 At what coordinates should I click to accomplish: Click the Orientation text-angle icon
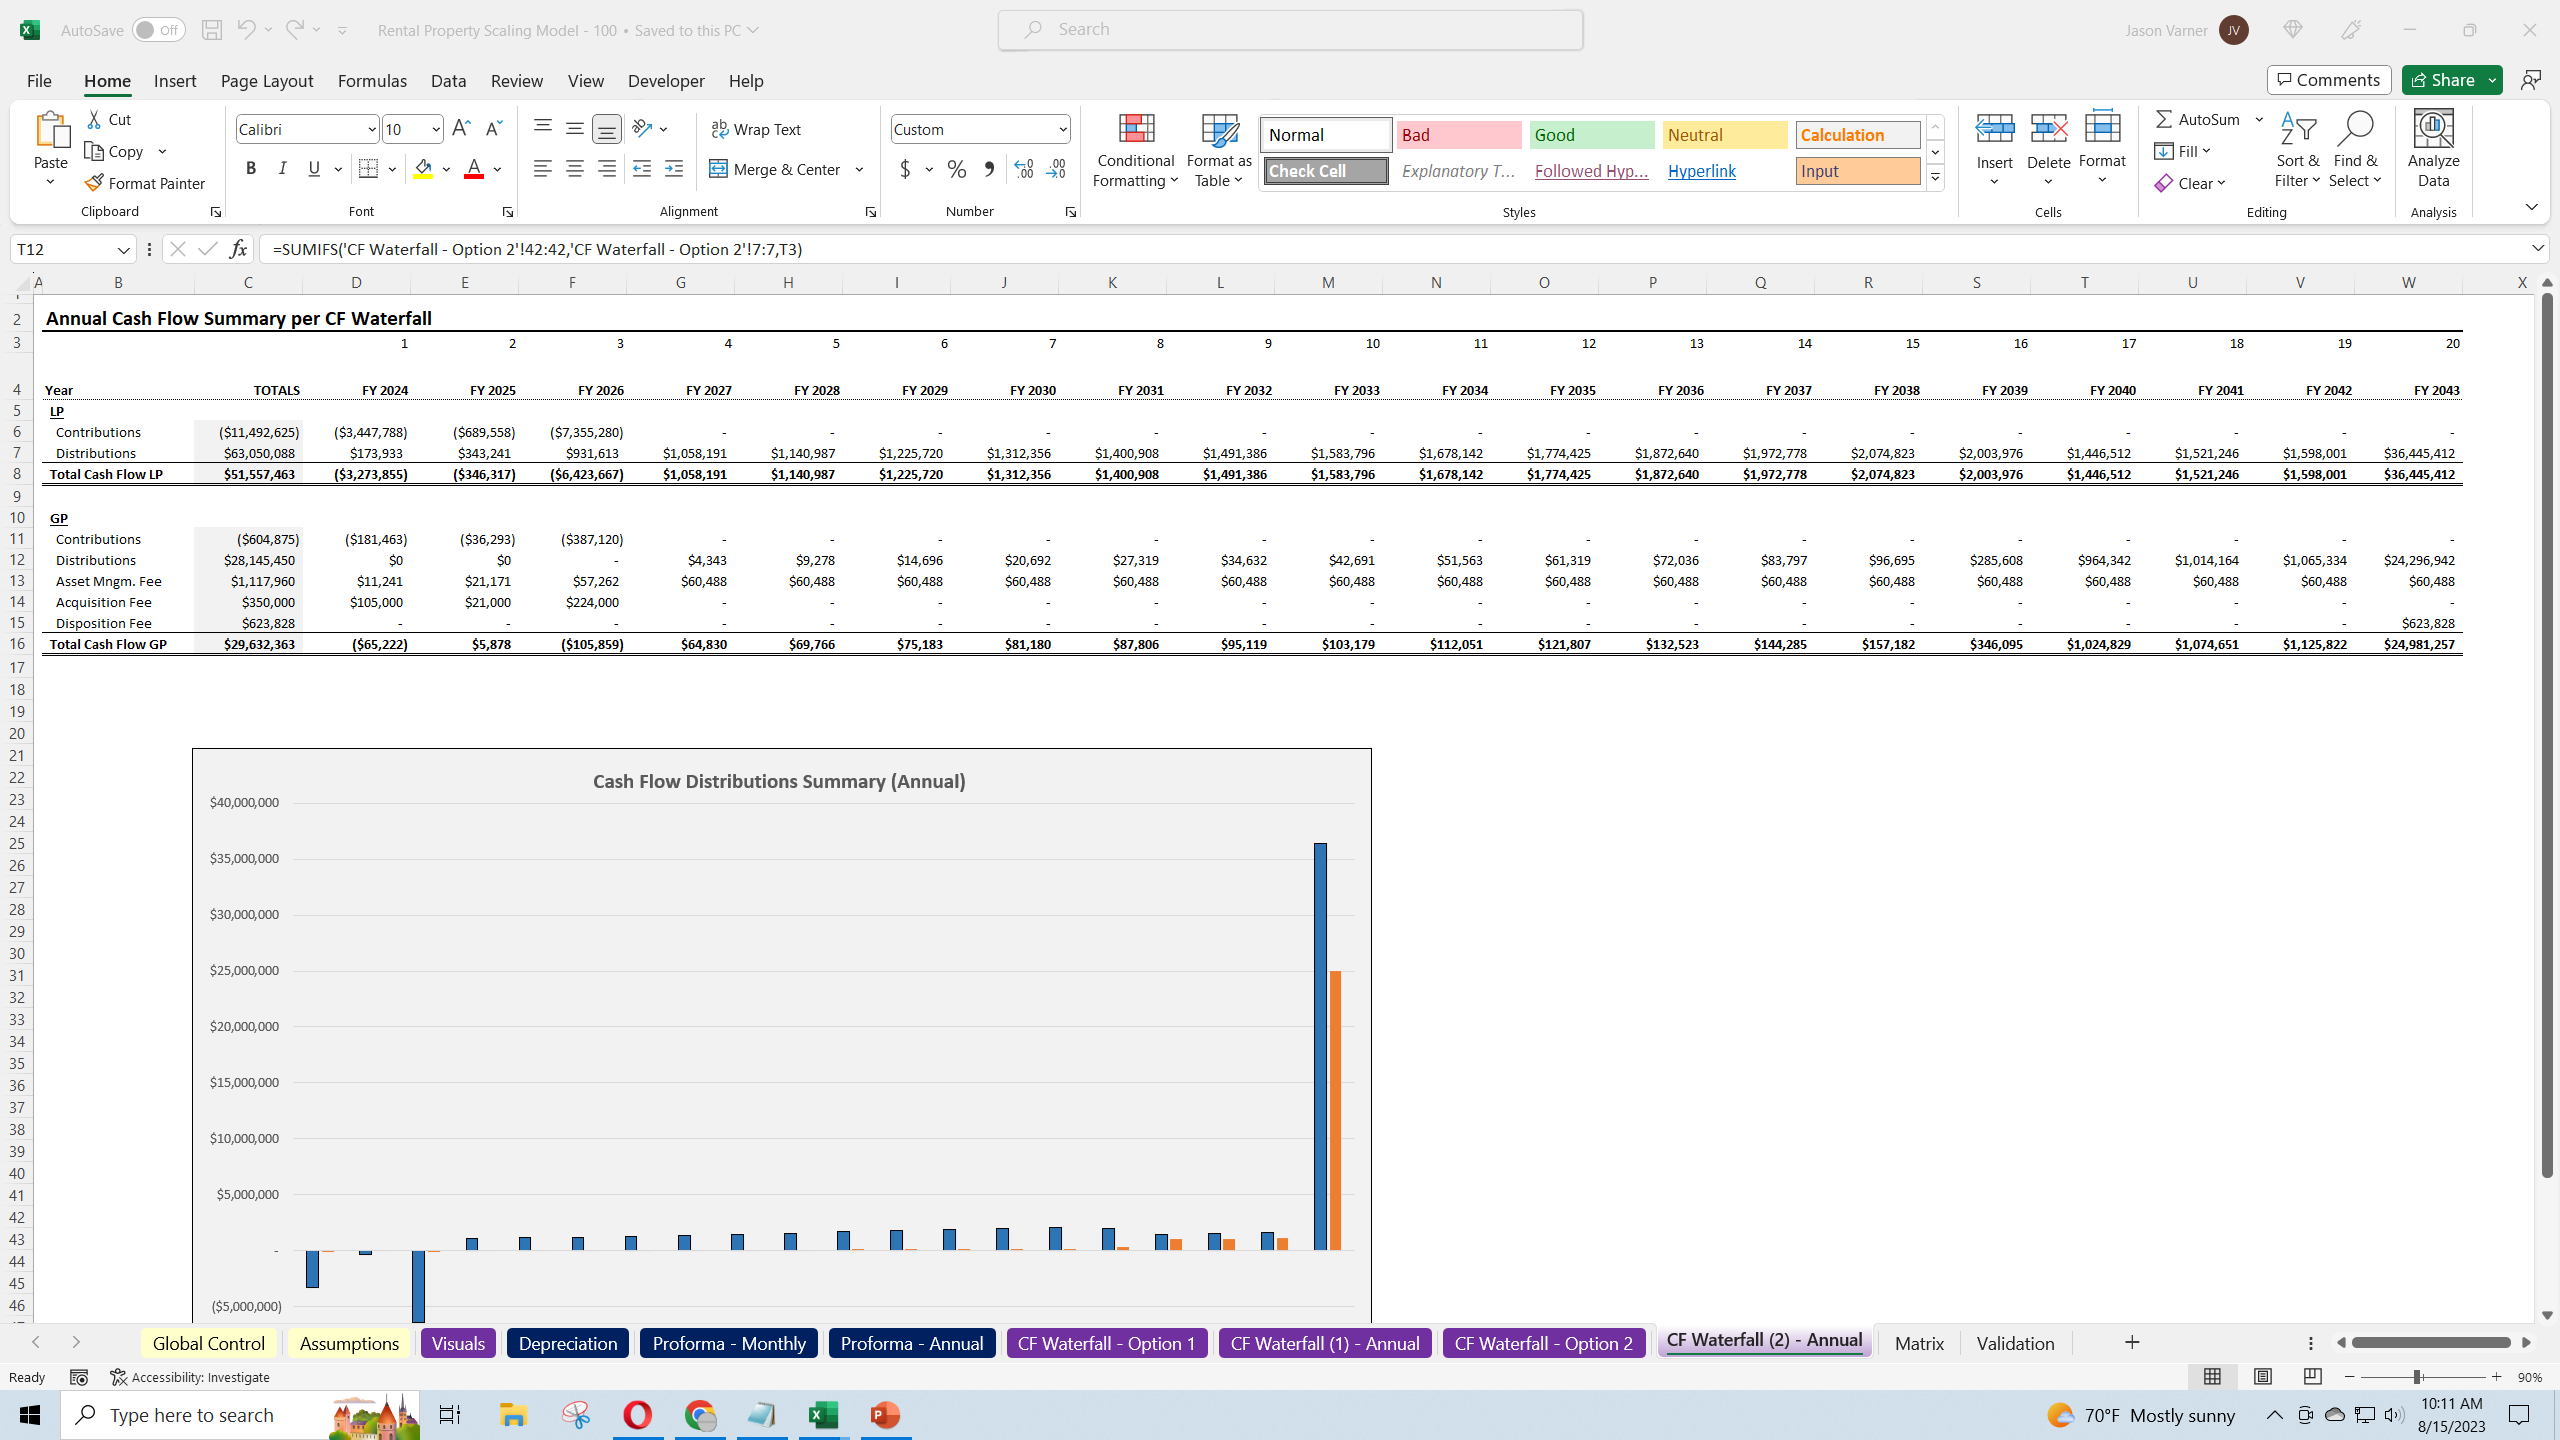[x=643, y=128]
